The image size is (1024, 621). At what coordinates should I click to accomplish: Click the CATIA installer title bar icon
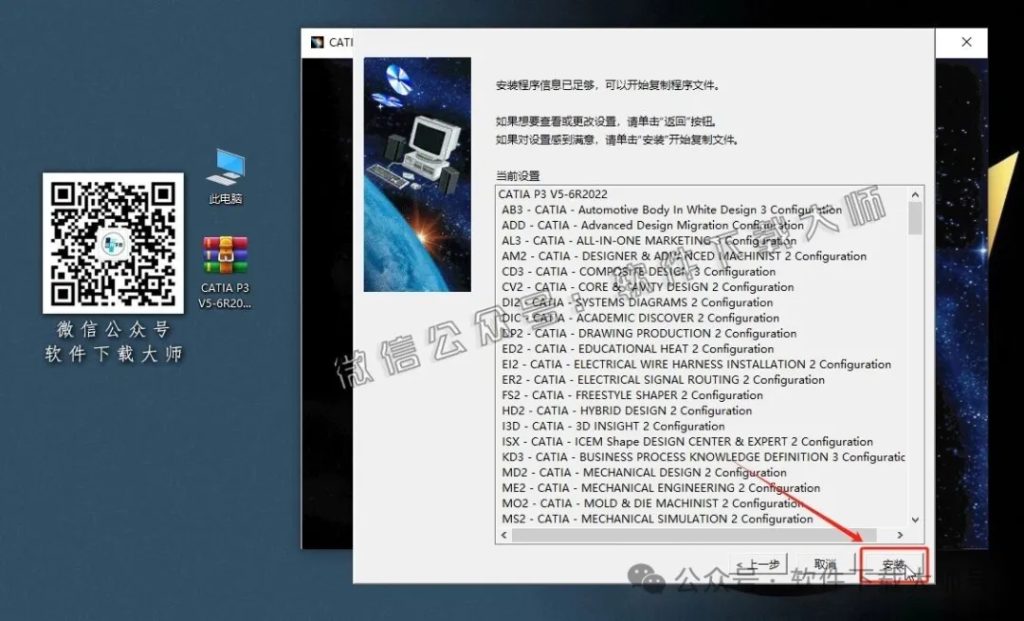coord(318,42)
